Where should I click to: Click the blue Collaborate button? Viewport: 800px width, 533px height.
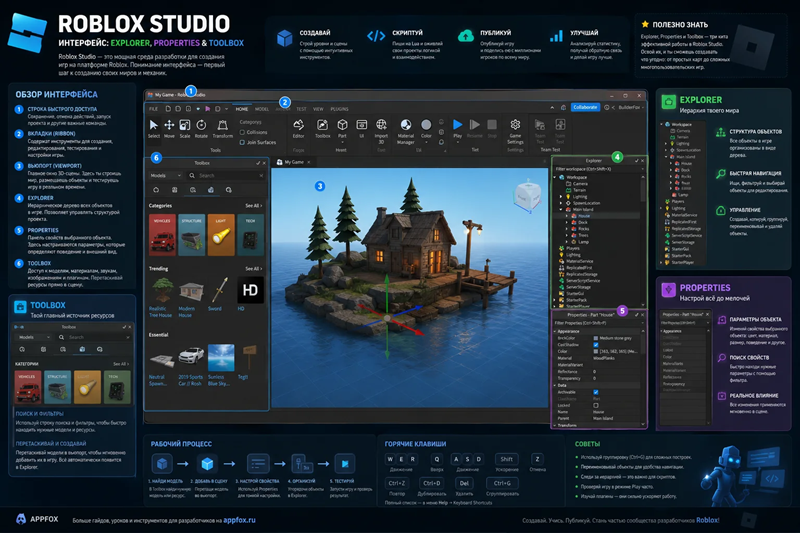(585, 108)
